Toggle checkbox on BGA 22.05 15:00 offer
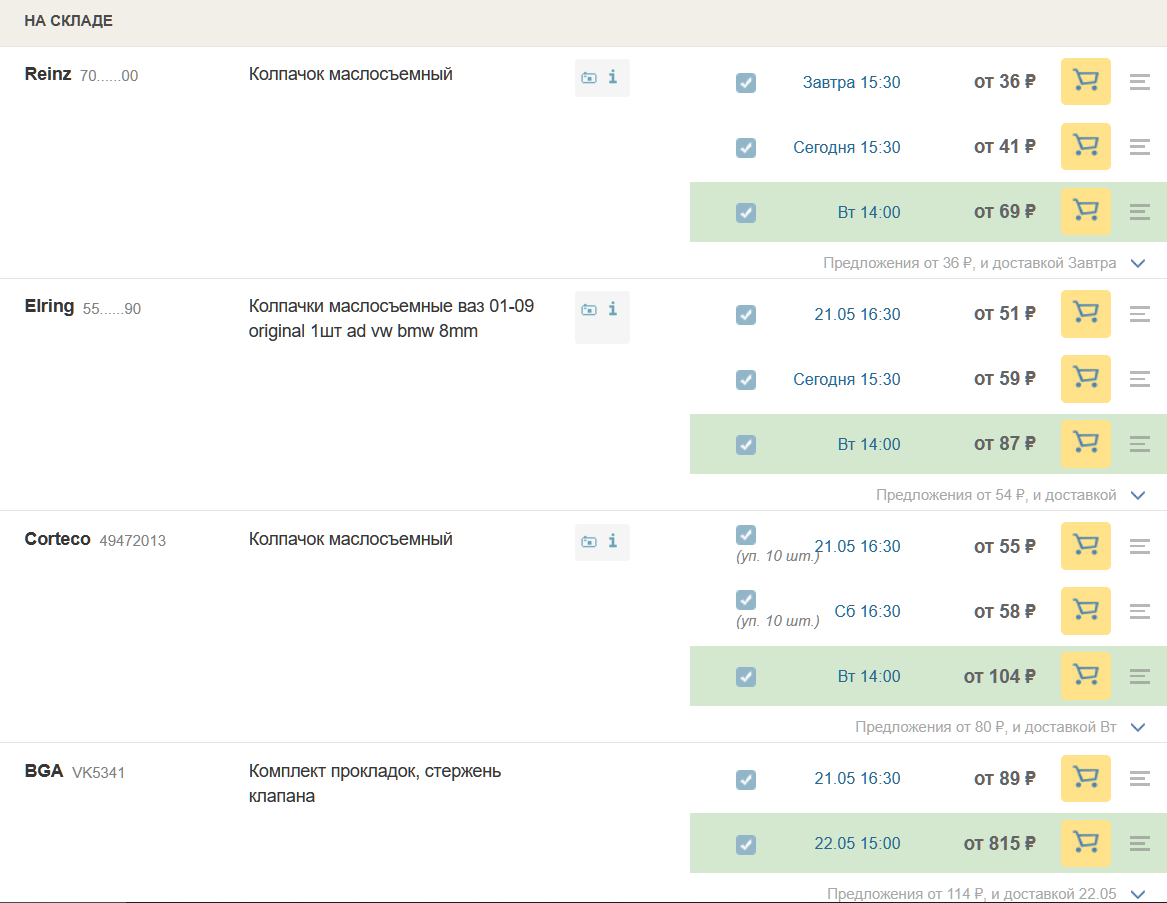 pos(746,844)
